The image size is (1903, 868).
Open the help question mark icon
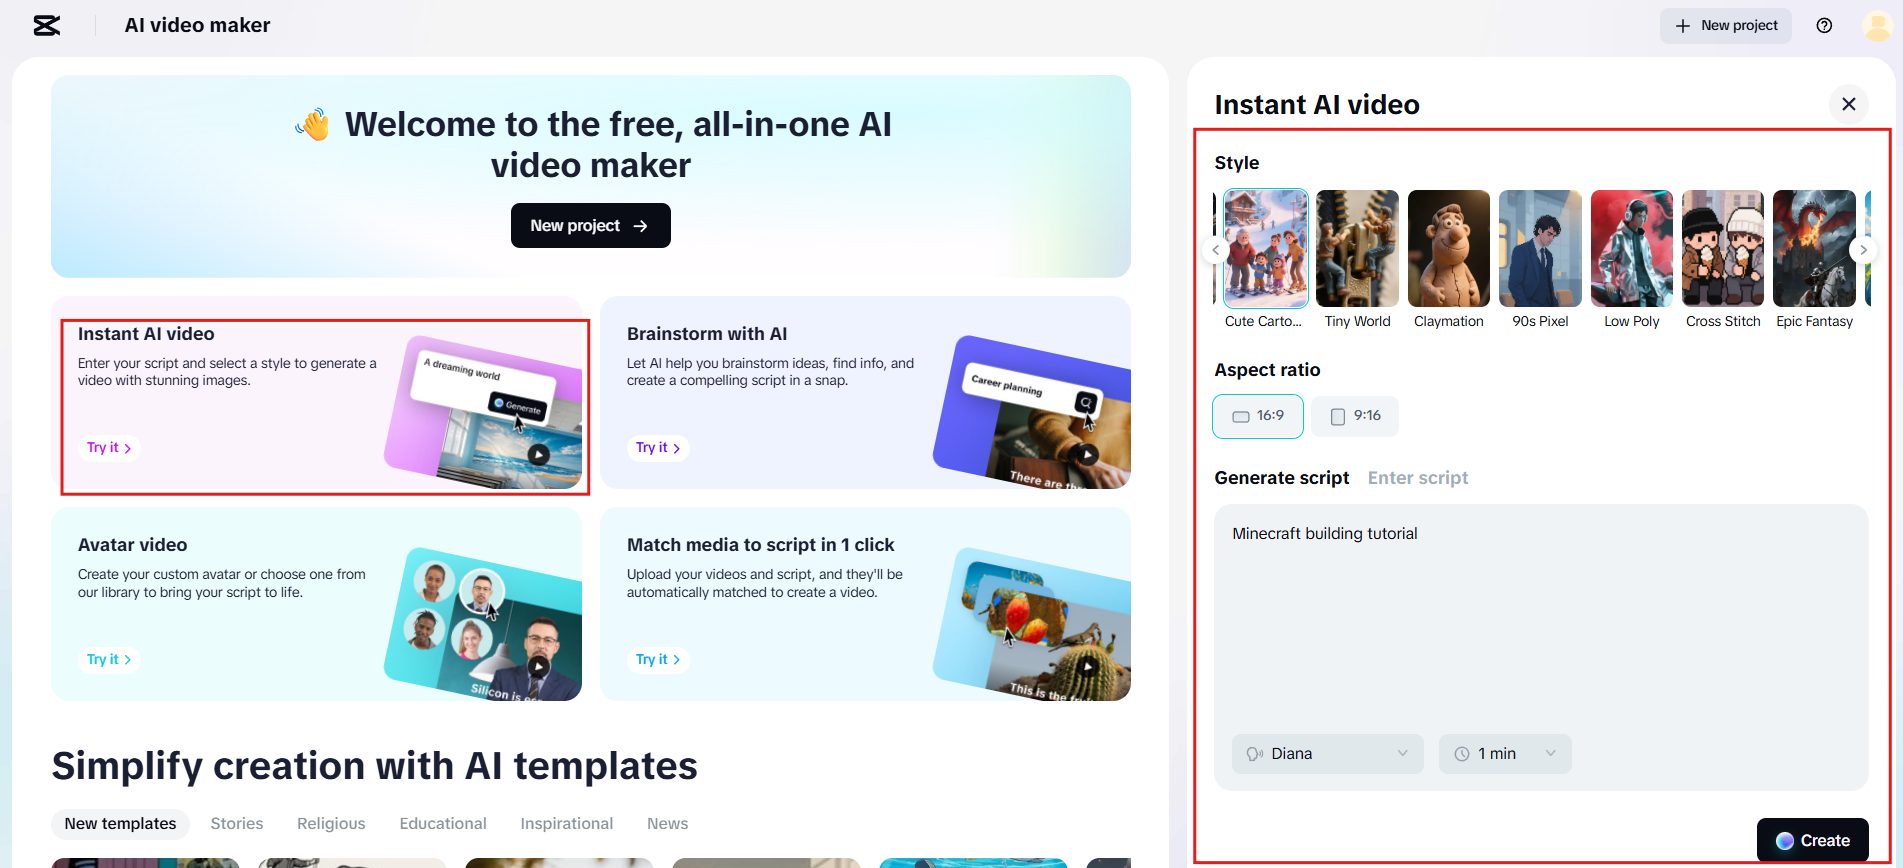[x=1824, y=26]
